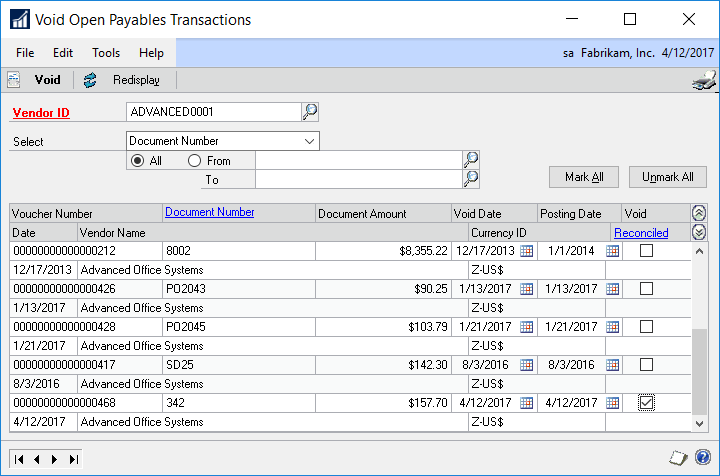Viewport: 720px width, 476px height.
Task: Open the Edit menu
Action: (x=63, y=52)
